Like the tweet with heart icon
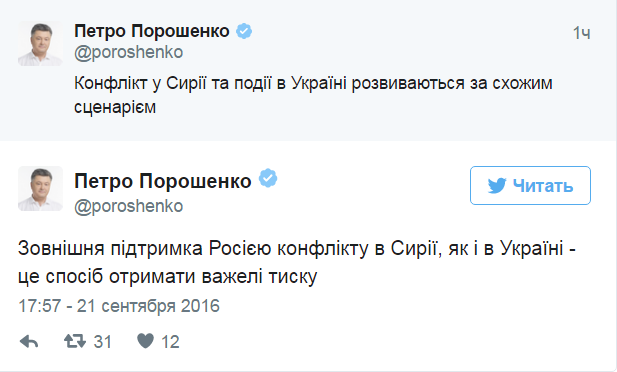 [x=145, y=341]
